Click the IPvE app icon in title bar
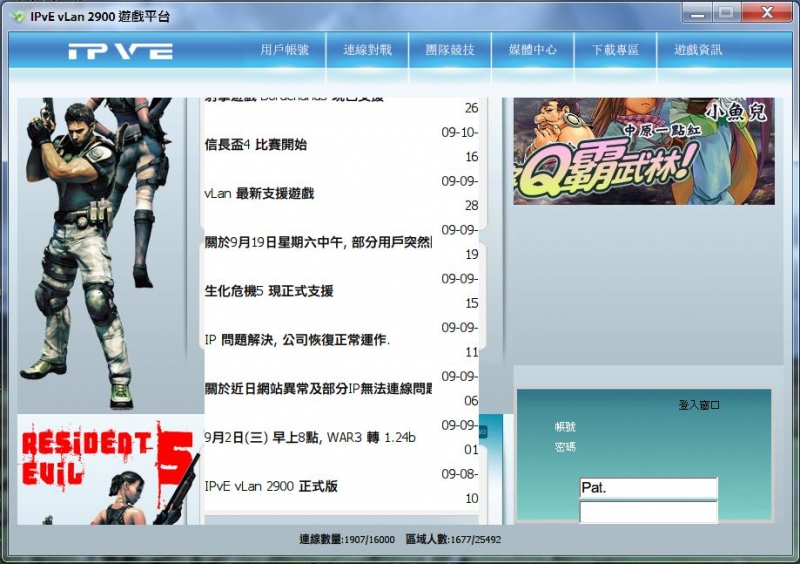 coord(18,16)
